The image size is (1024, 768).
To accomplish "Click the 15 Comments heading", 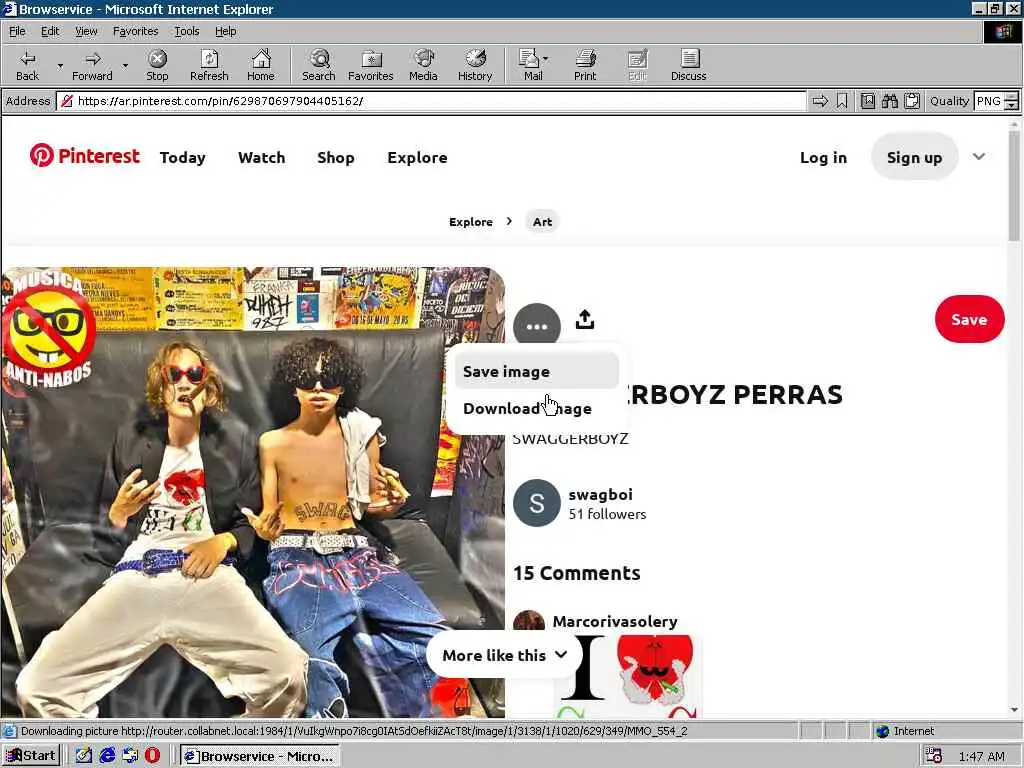I will (x=576, y=573).
